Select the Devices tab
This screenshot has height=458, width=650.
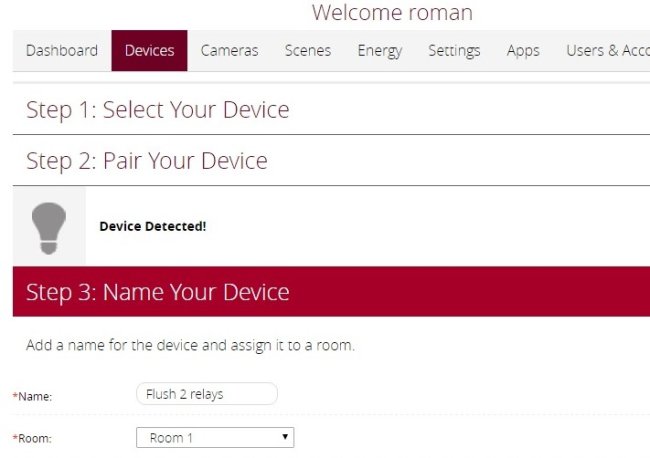click(149, 51)
